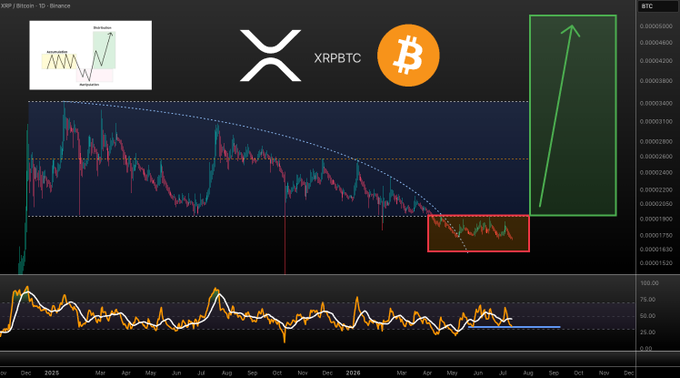Image resolution: width=680 pixels, height=378 pixels.
Task: Click the XRP / Bitcoin 1D Binance chart title
Action: [35, 6]
